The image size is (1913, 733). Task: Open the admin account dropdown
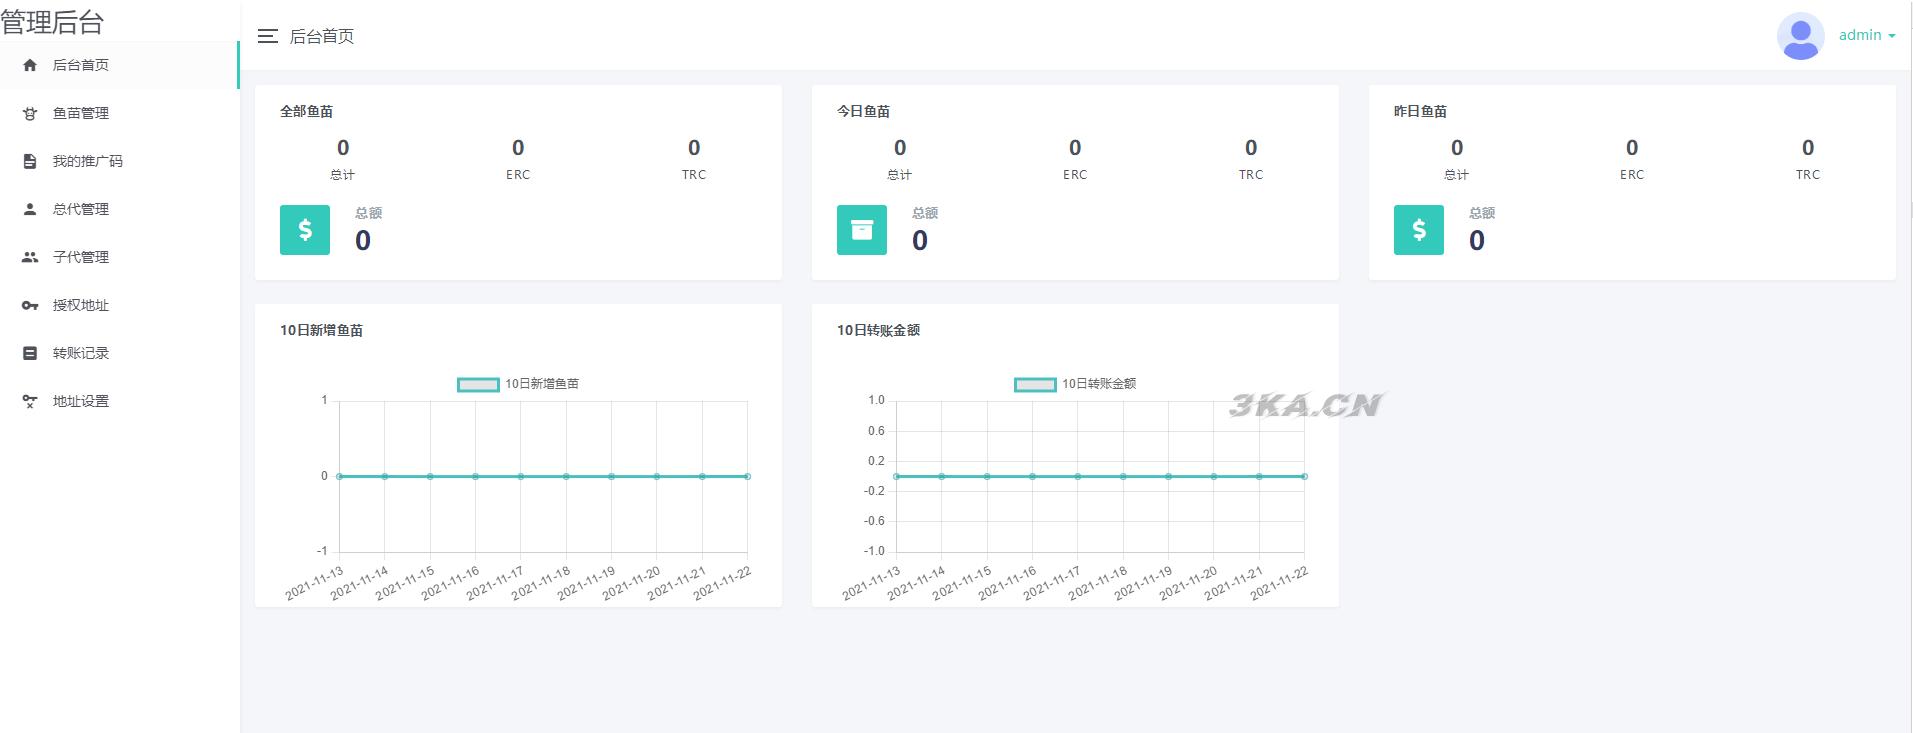click(x=1867, y=35)
